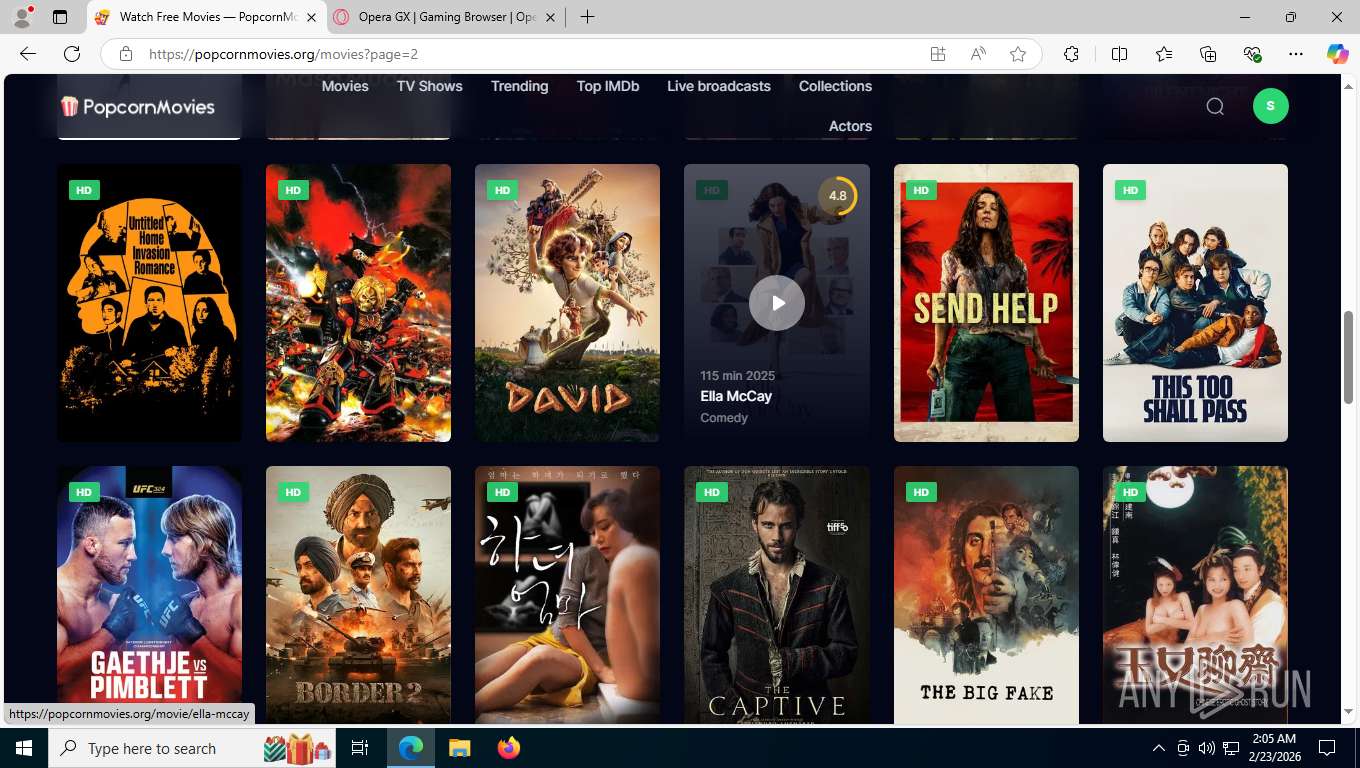Viewport: 1360px width, 768px height.
Task: View site info via the padlock icon
Action: [x=125, y=54]
